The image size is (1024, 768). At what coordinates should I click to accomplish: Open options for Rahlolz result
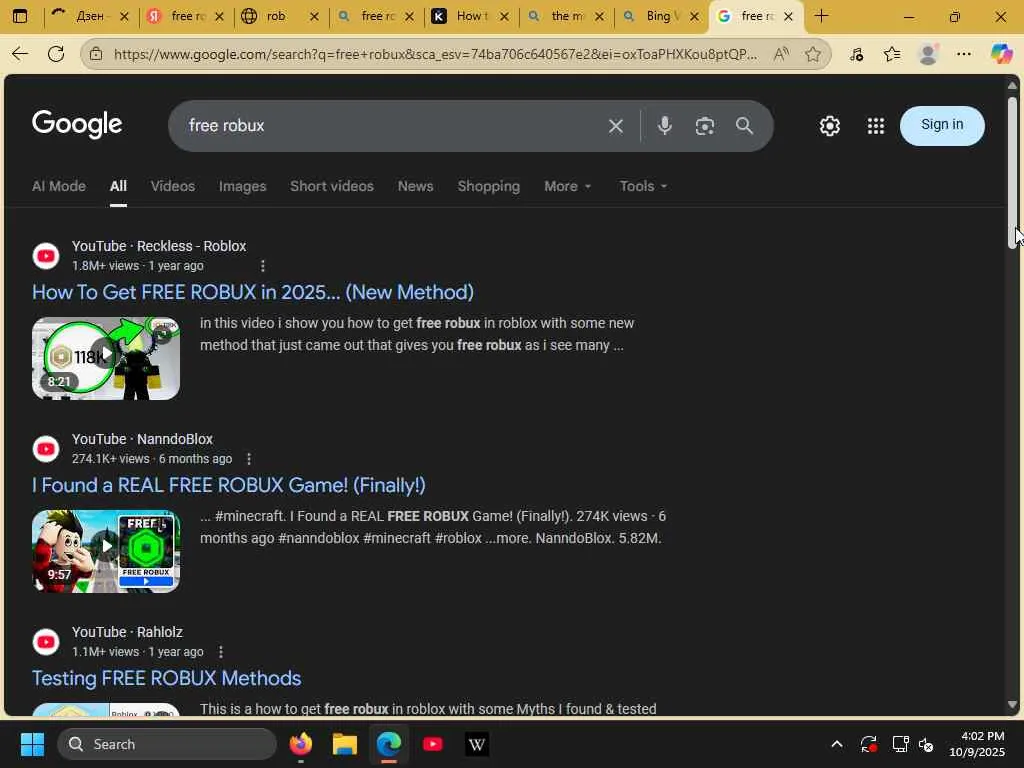[221, 652]
